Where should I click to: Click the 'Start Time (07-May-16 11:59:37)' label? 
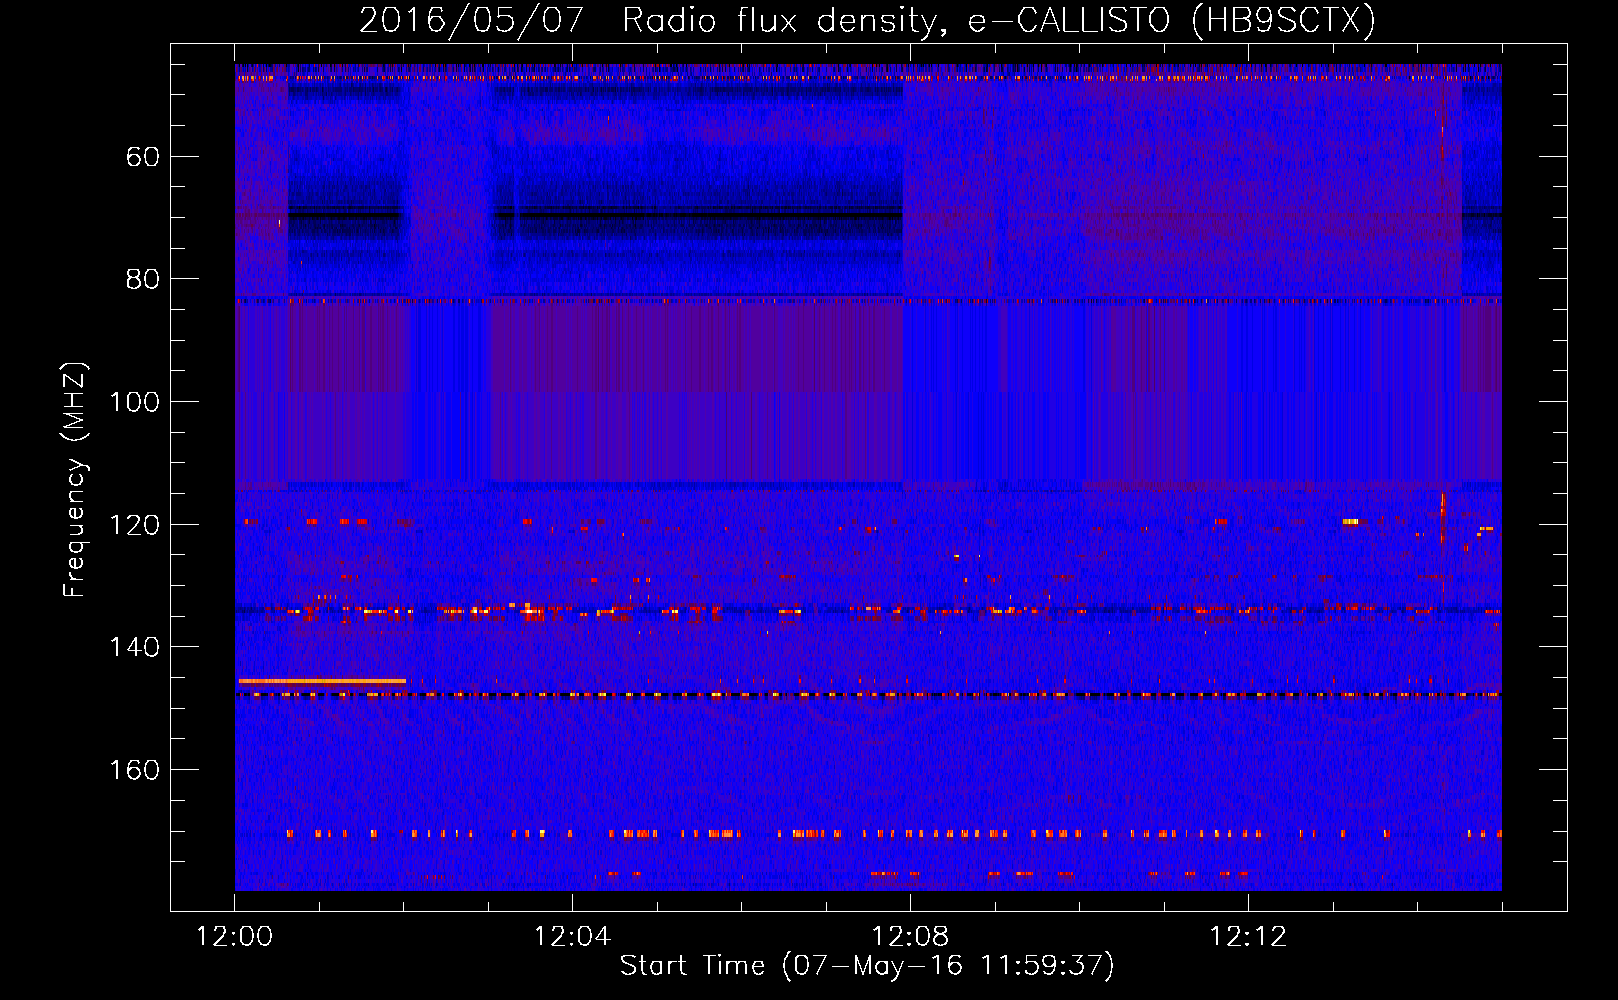[x=867, y=966]
